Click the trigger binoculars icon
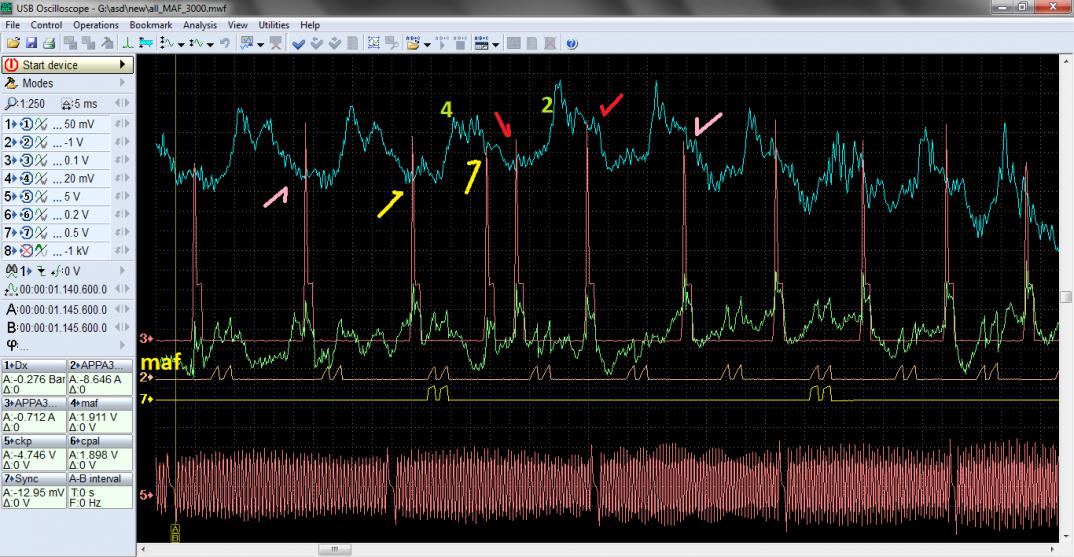 tap(11, 271)
